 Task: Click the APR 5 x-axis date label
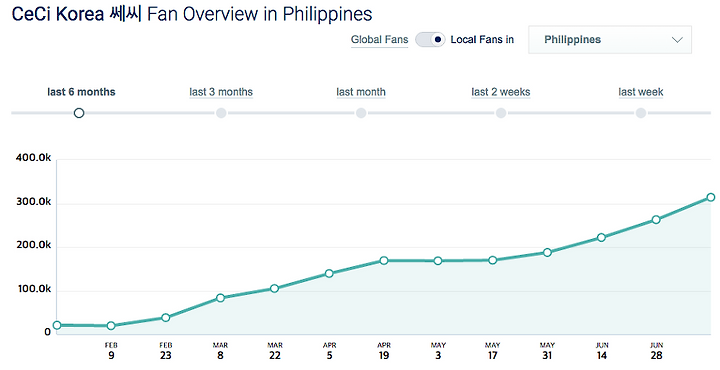pos(329,351)
